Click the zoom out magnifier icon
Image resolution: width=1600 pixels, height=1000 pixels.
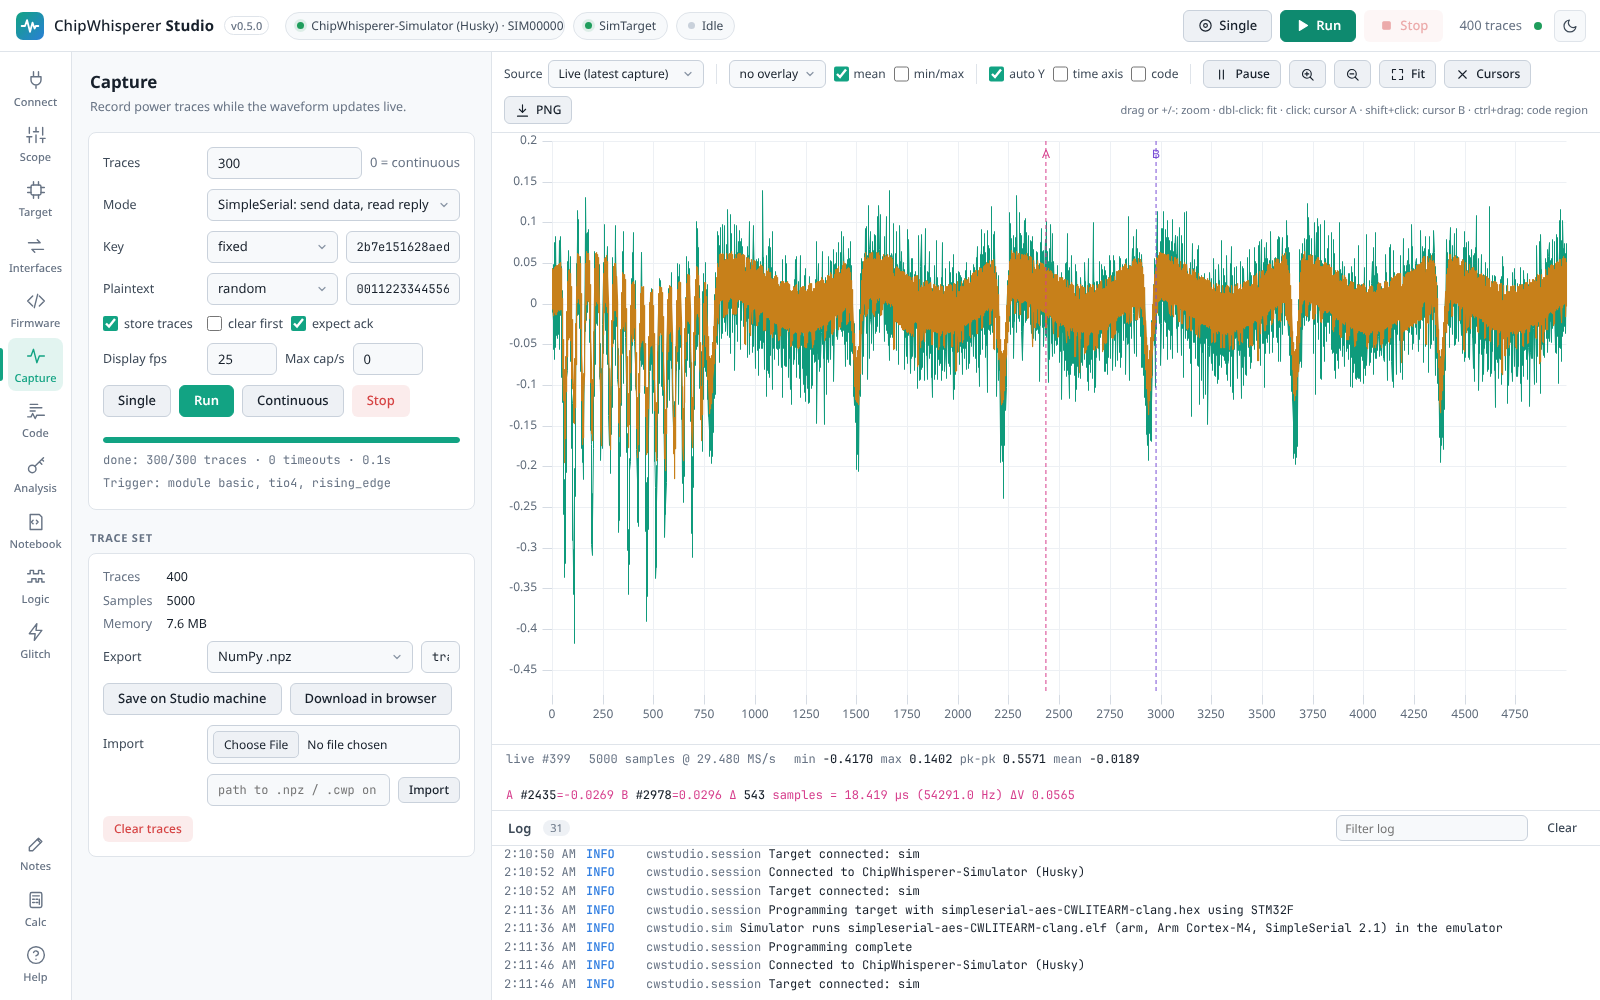(x=1352, y=74)
